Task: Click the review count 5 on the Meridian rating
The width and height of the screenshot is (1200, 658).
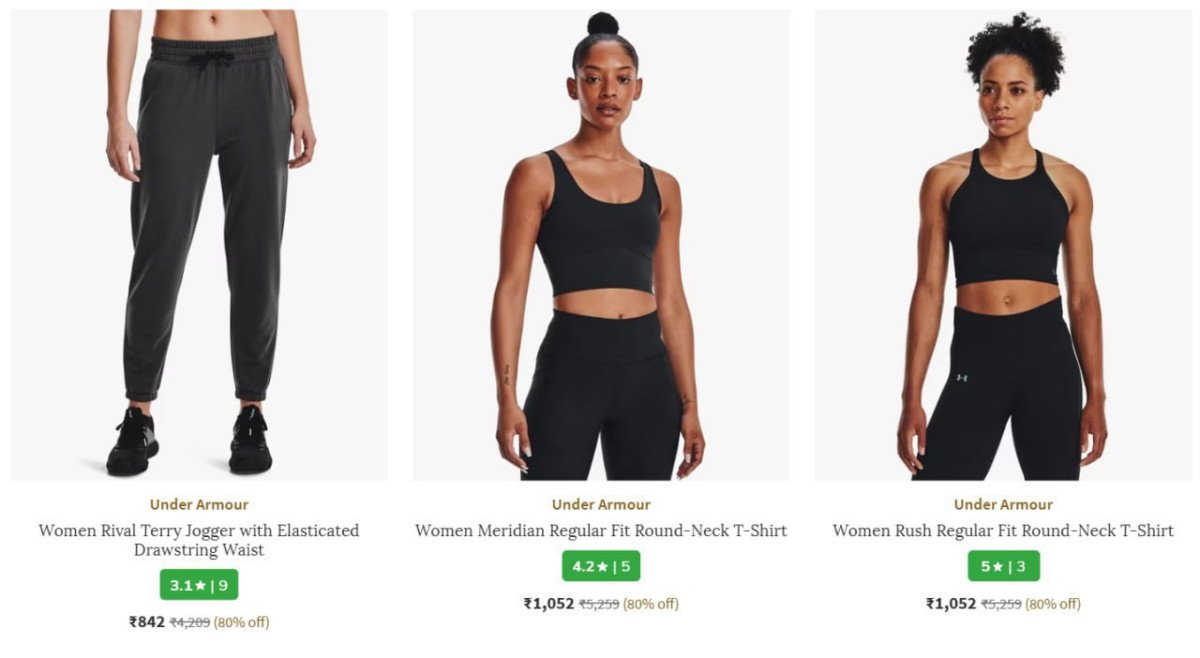Action: pyautogui.click(x=626, y=567)
